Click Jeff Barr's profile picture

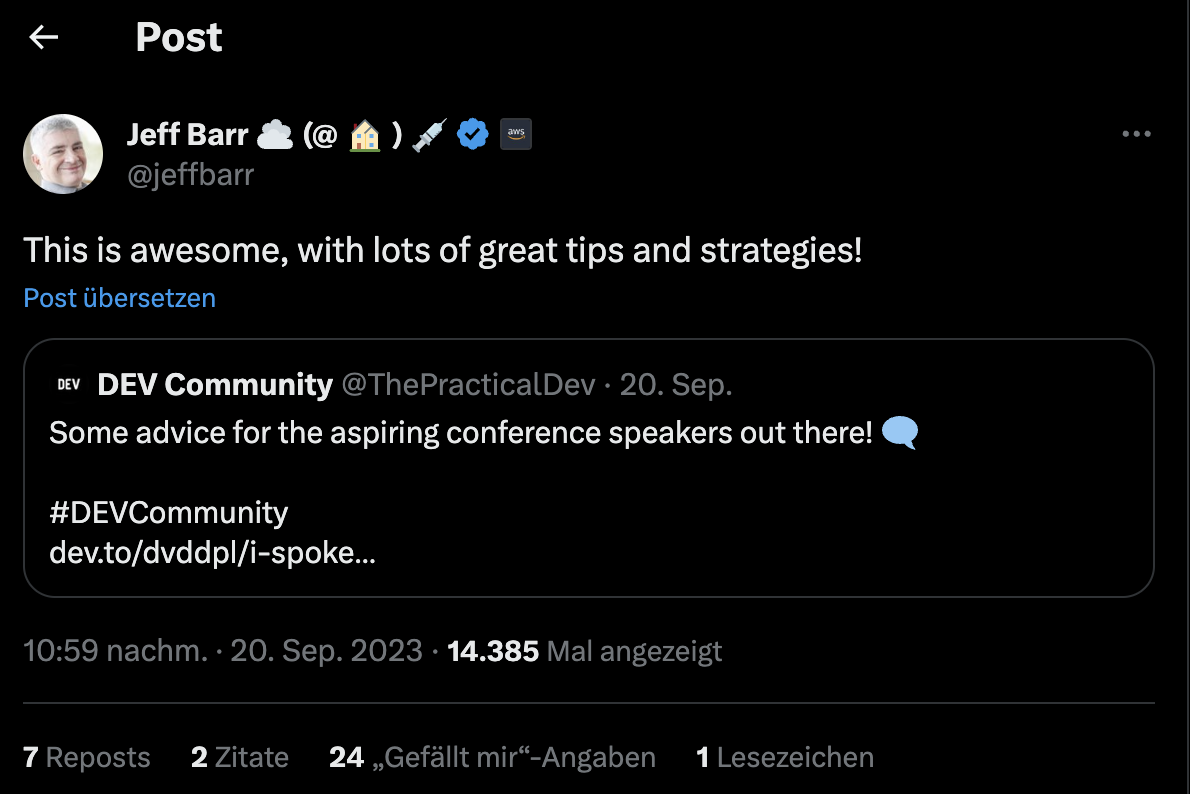pyautogui.click(x=63, y=154)
